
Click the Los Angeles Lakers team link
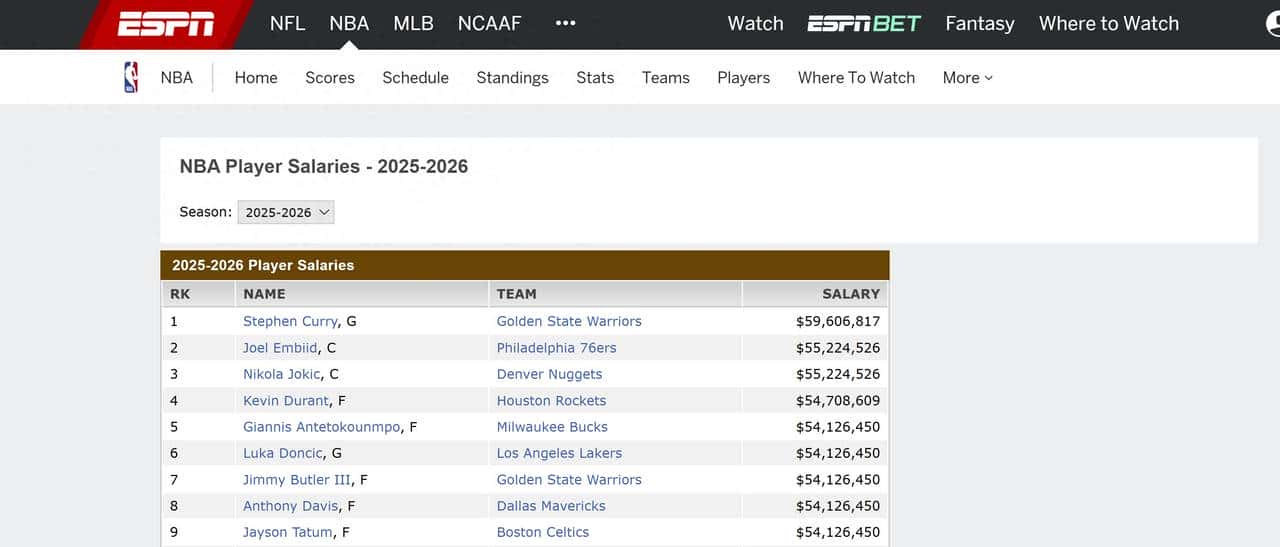(559, 453)
